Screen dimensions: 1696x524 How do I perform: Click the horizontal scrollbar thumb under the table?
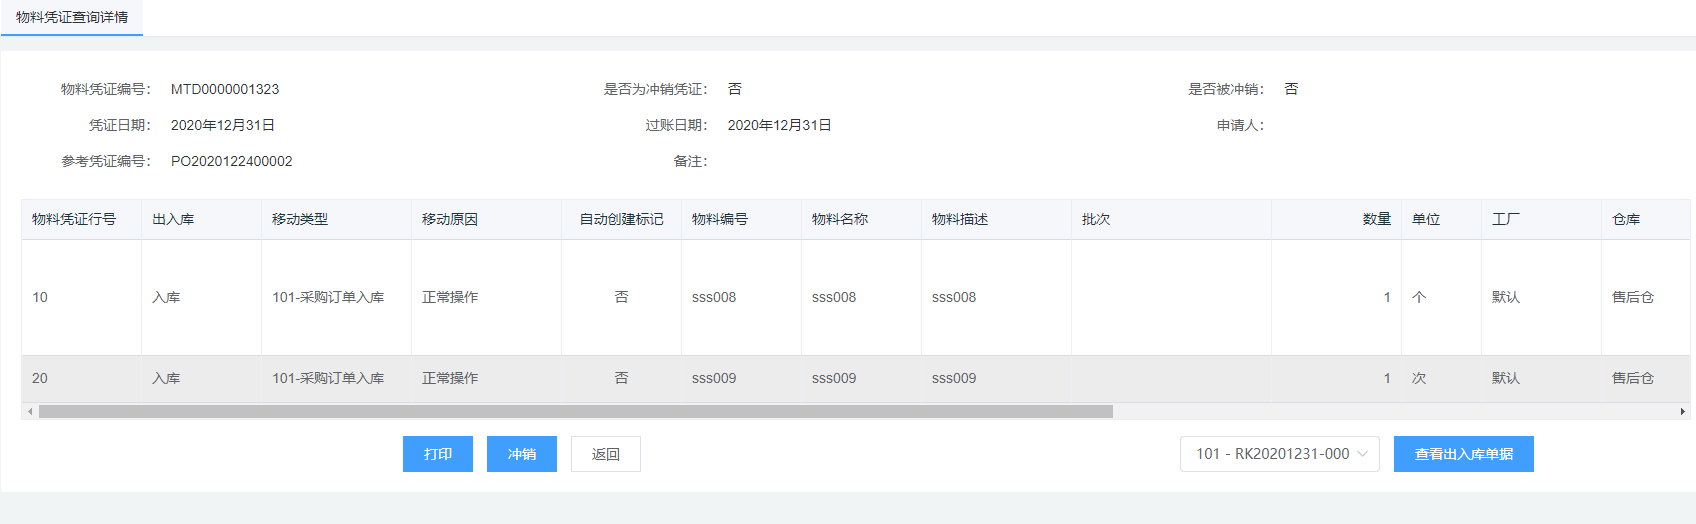click(x=575, y=412)
